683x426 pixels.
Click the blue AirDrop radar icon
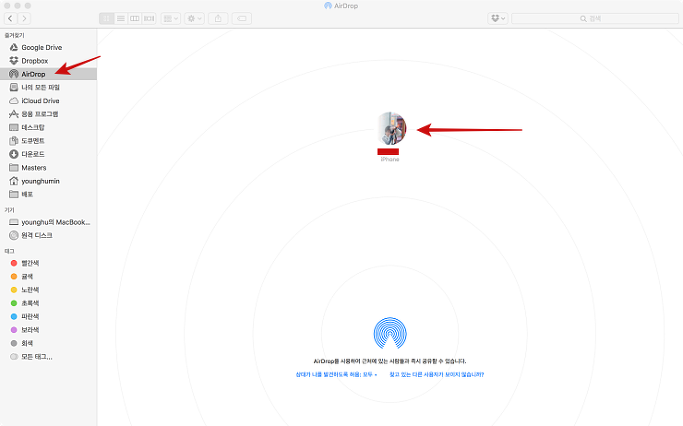click(x=390, y=333)
